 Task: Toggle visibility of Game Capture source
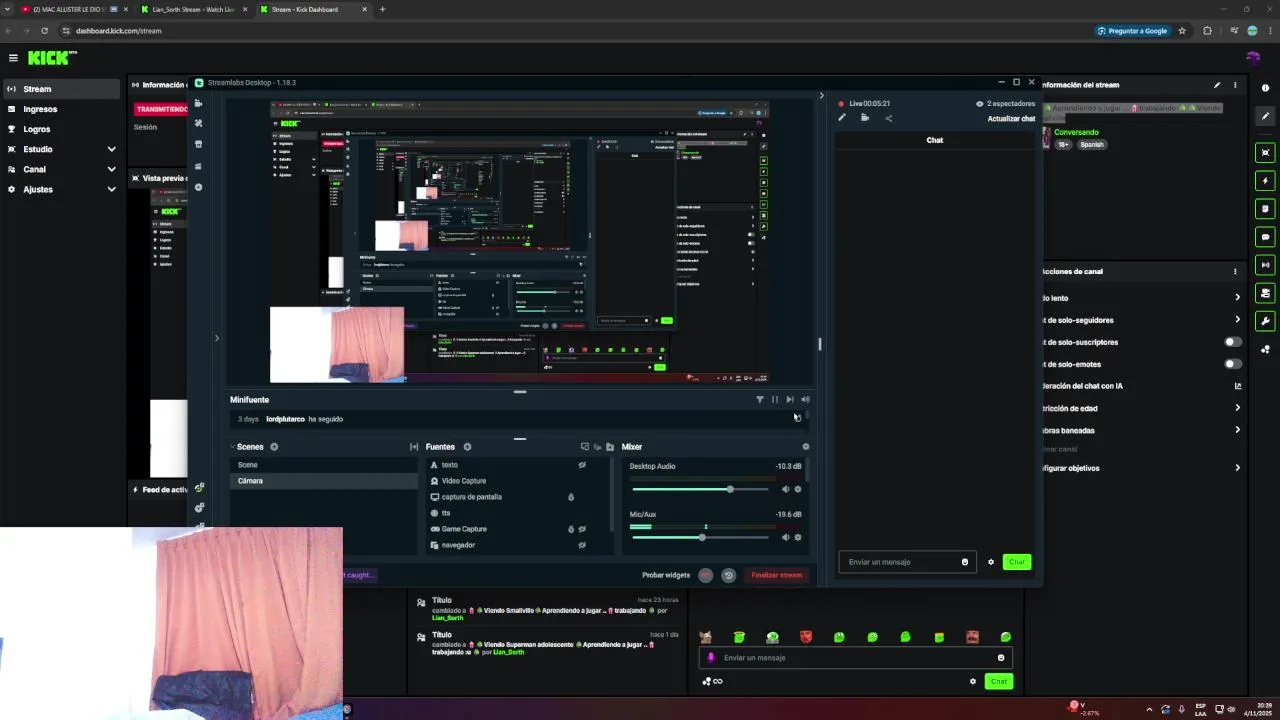582,529
